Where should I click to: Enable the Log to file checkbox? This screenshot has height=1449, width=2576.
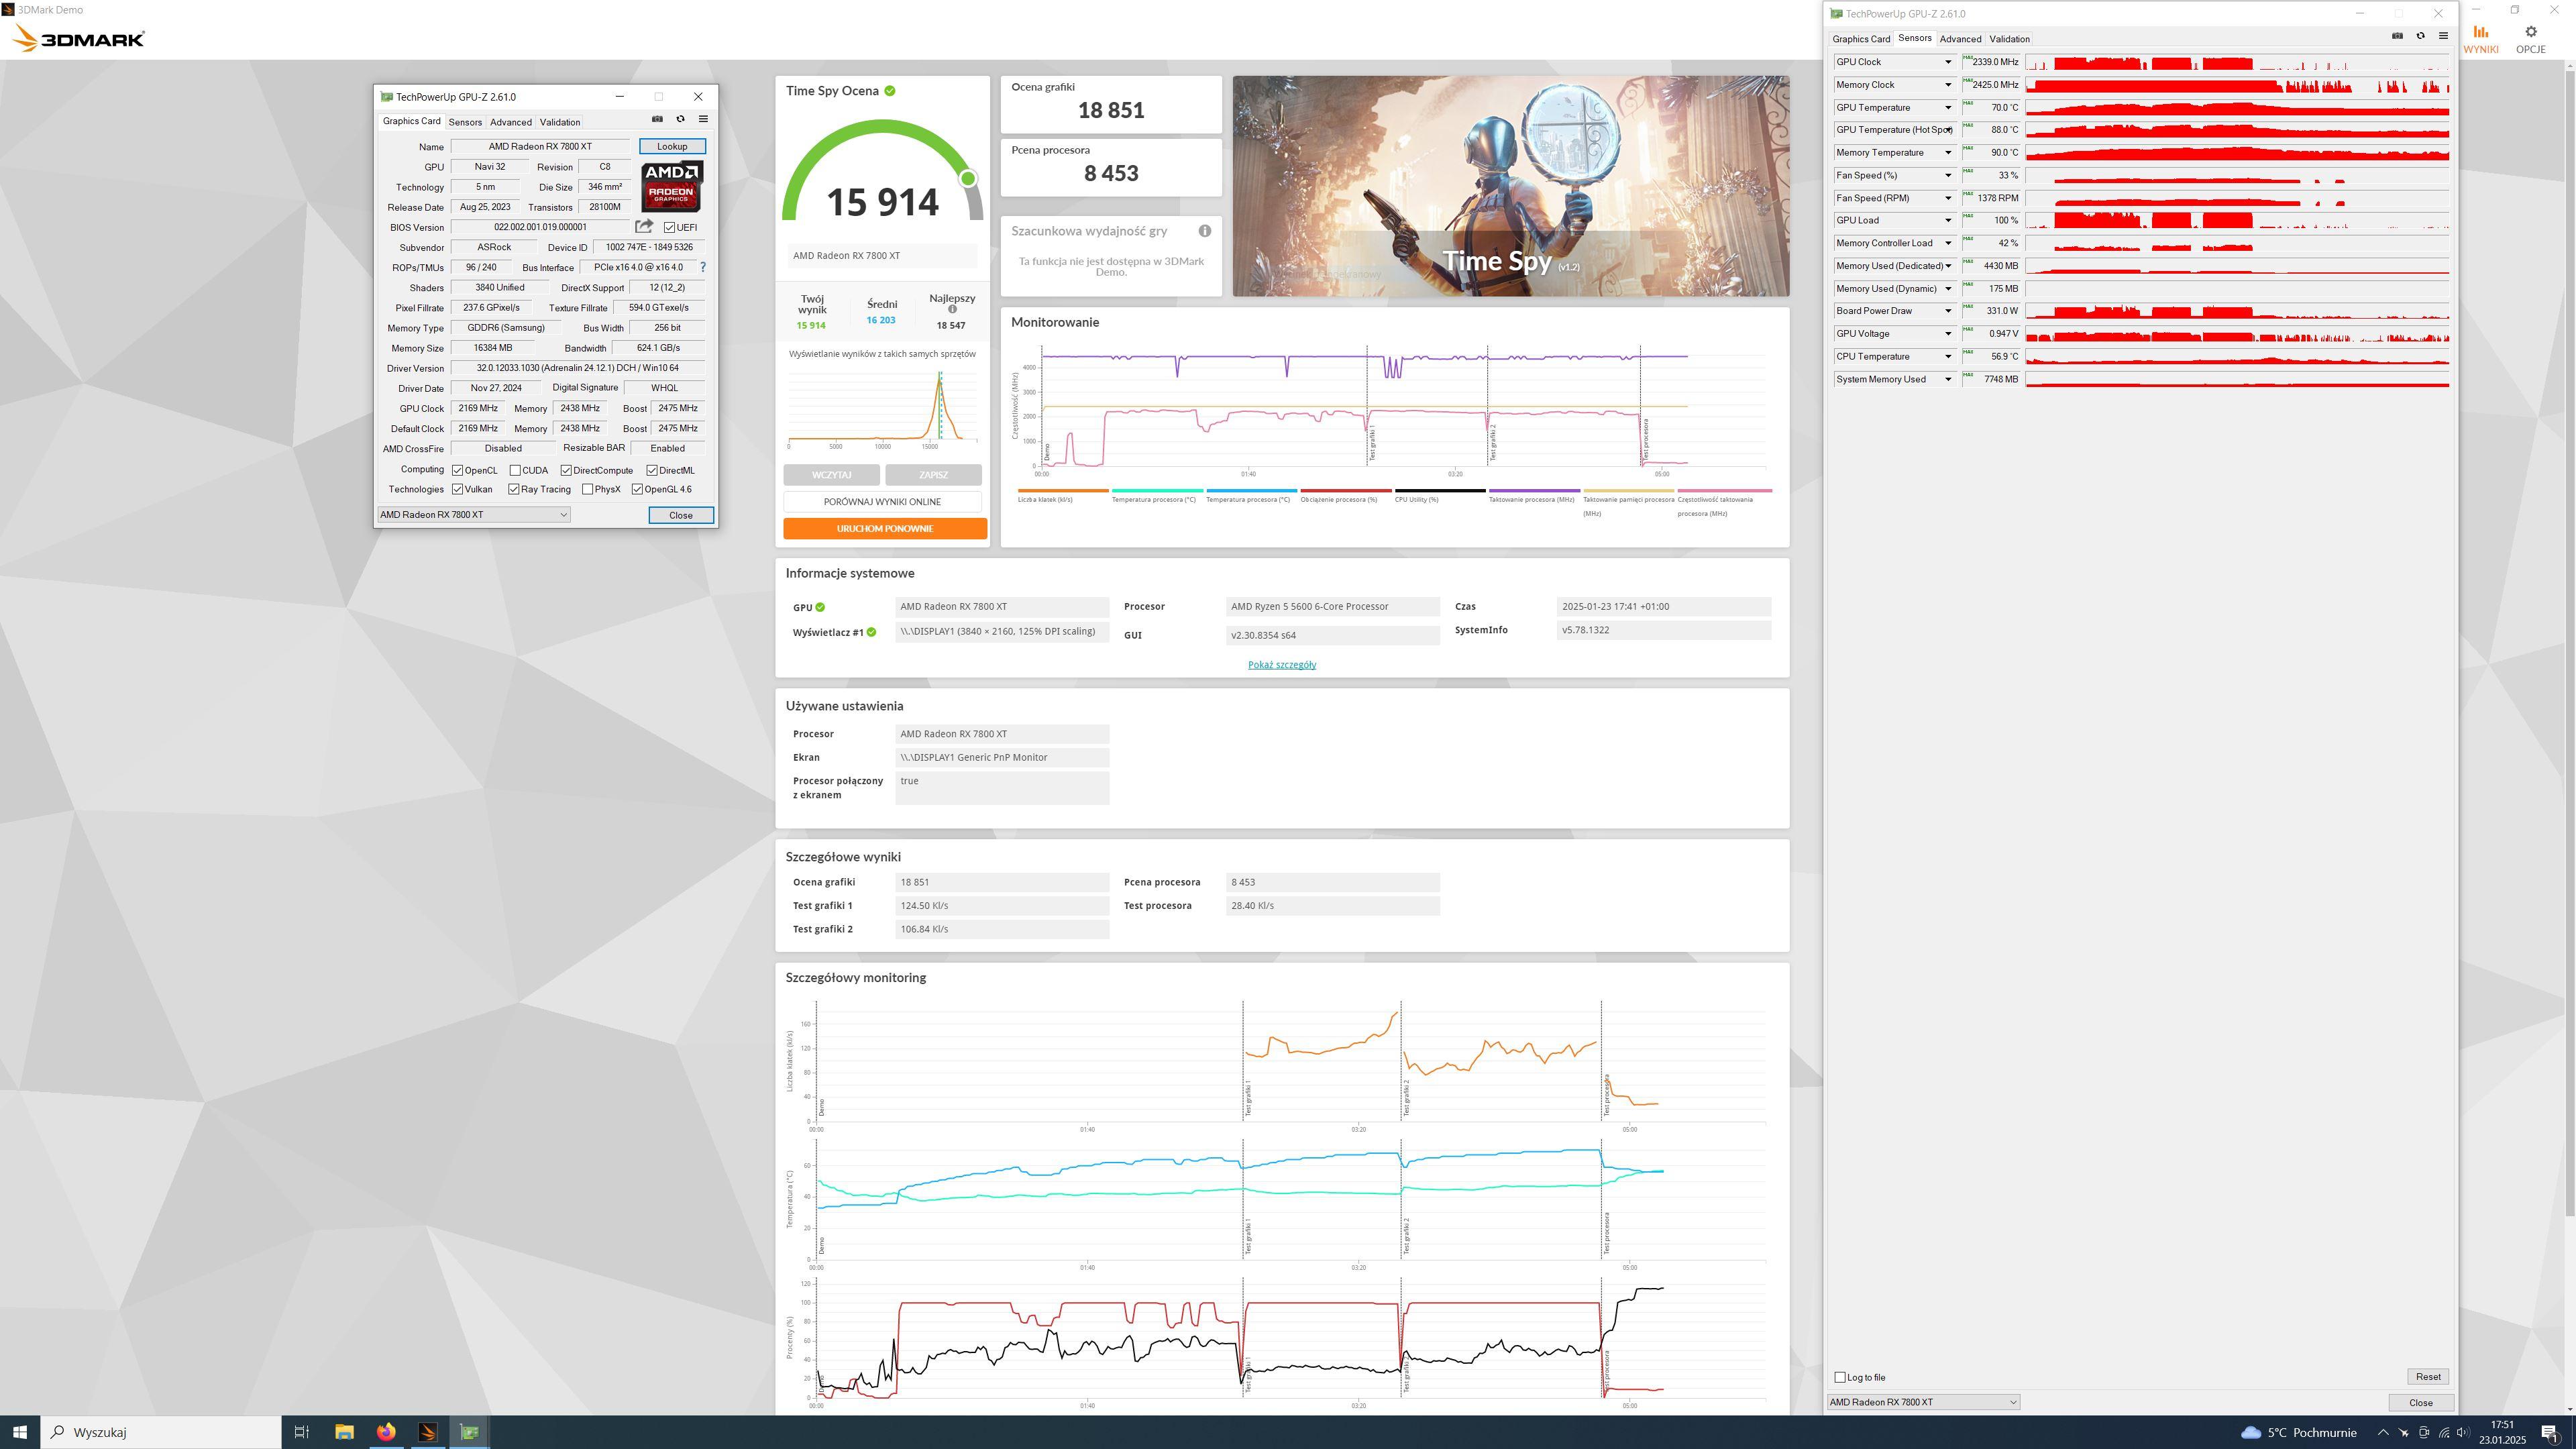point(1840,1377)
